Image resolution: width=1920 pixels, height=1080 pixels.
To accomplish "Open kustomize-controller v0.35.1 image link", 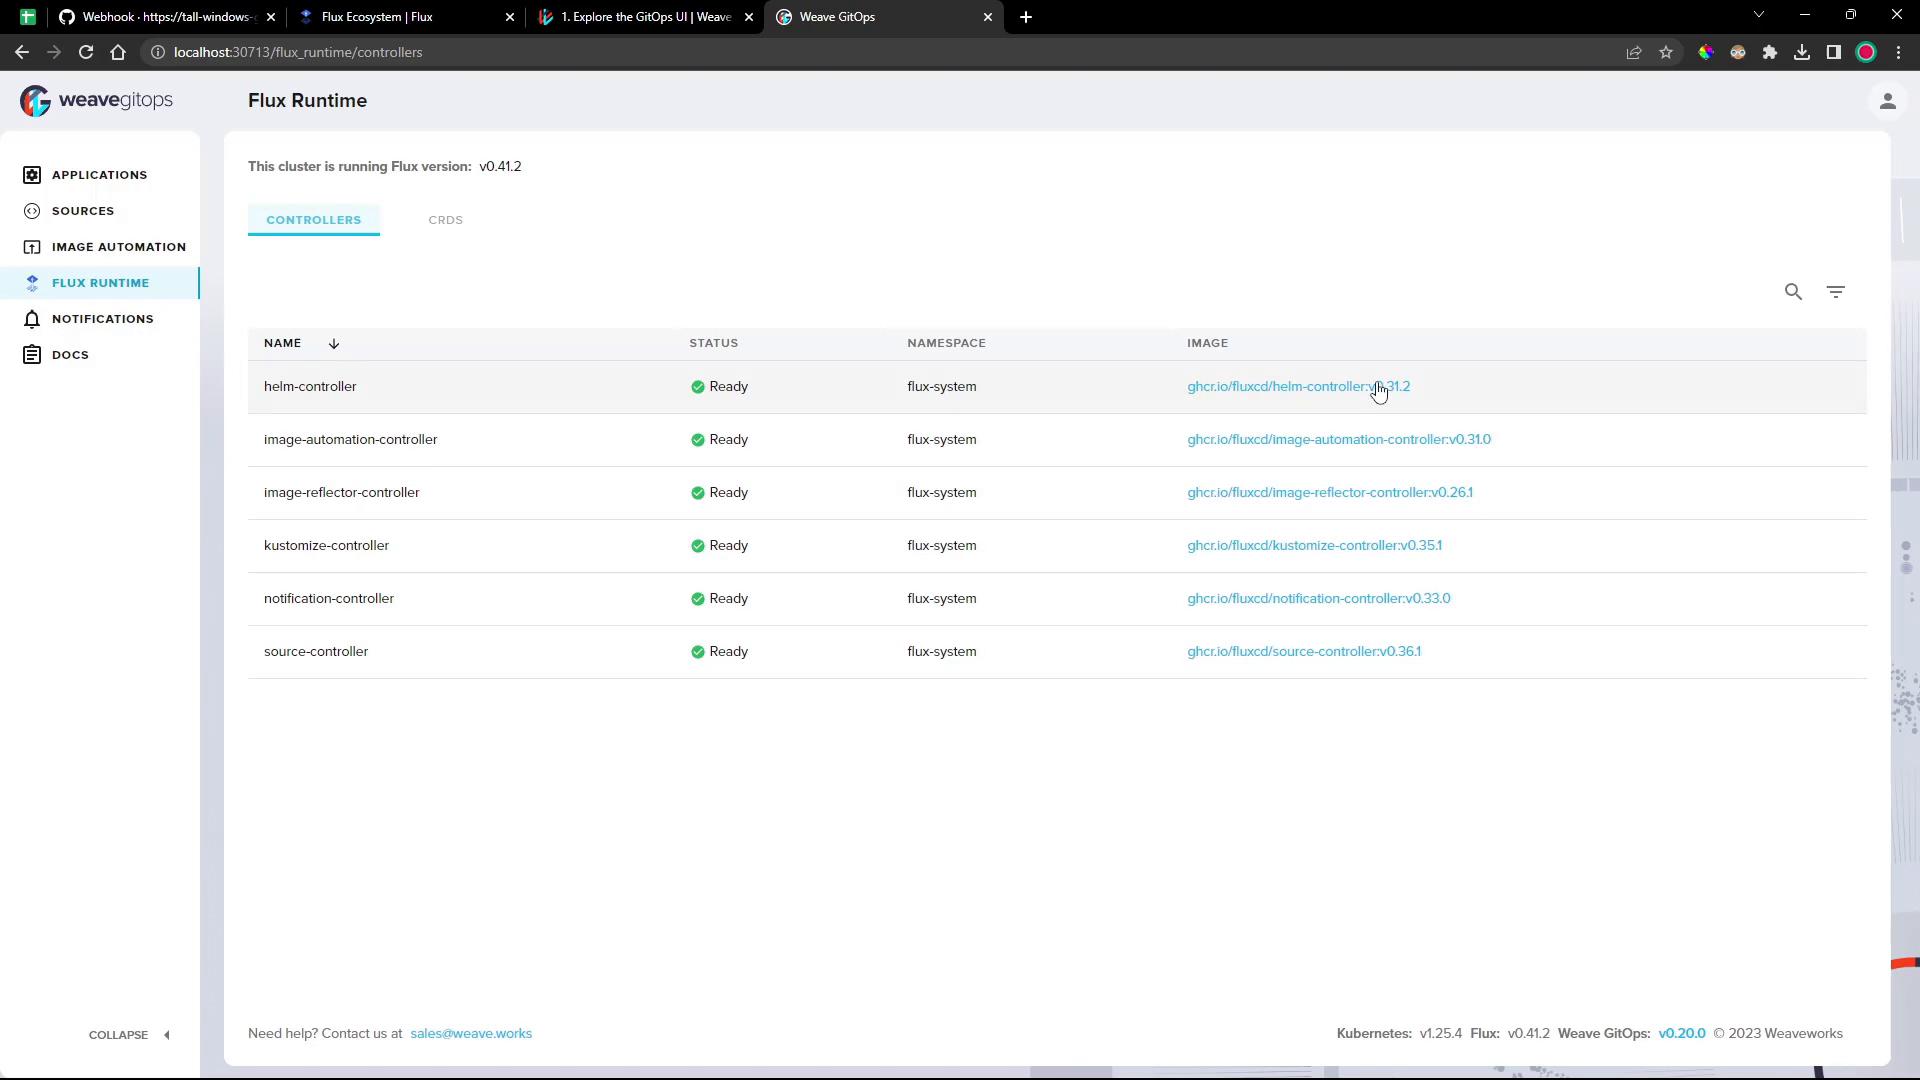I will 1314,546.
